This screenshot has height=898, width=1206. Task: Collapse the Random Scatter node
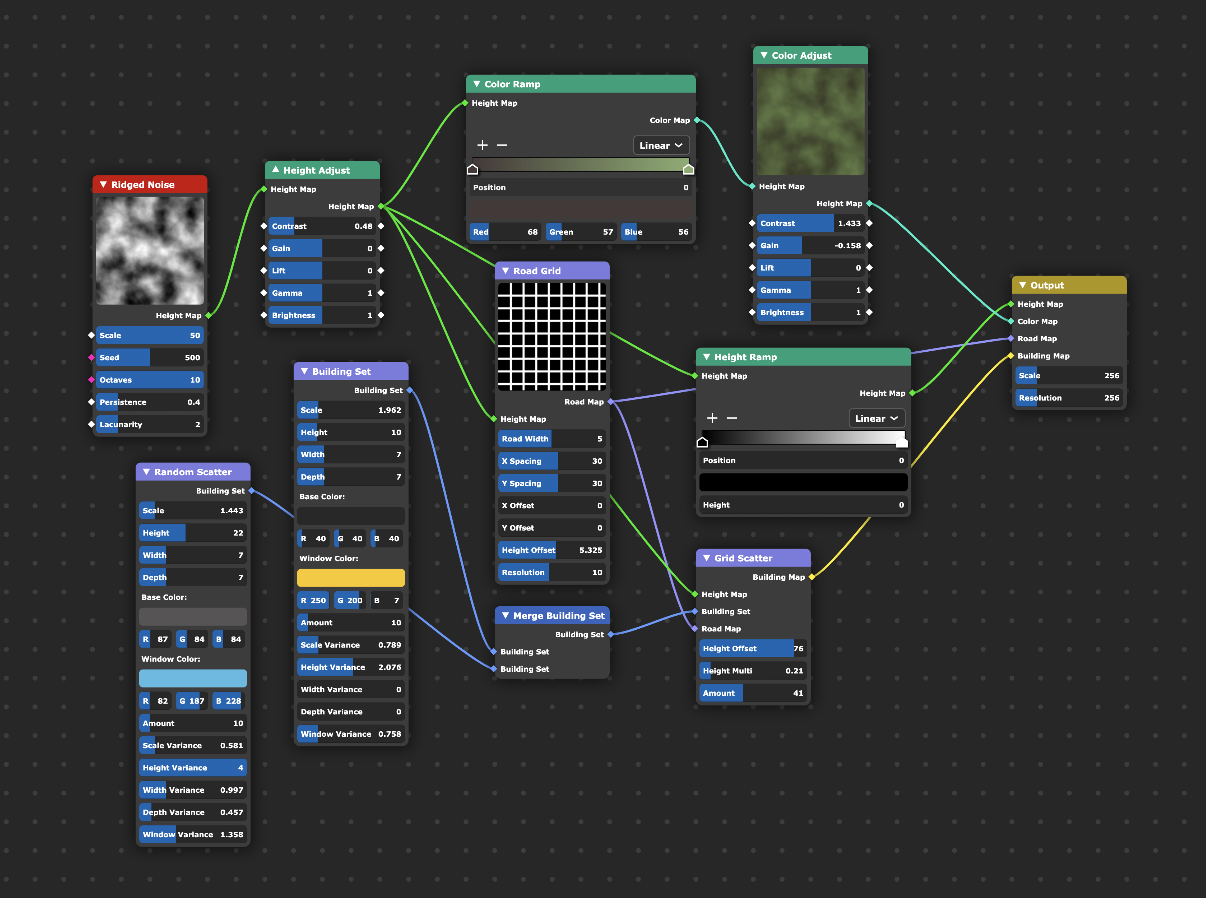tap(146, 472)
